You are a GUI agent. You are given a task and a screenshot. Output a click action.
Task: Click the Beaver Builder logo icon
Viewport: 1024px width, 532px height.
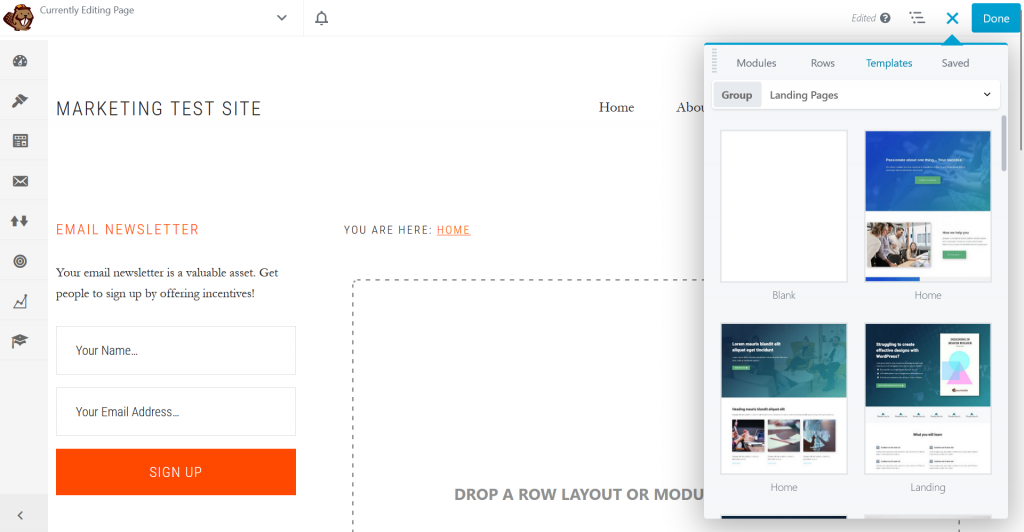click(18, 17)
